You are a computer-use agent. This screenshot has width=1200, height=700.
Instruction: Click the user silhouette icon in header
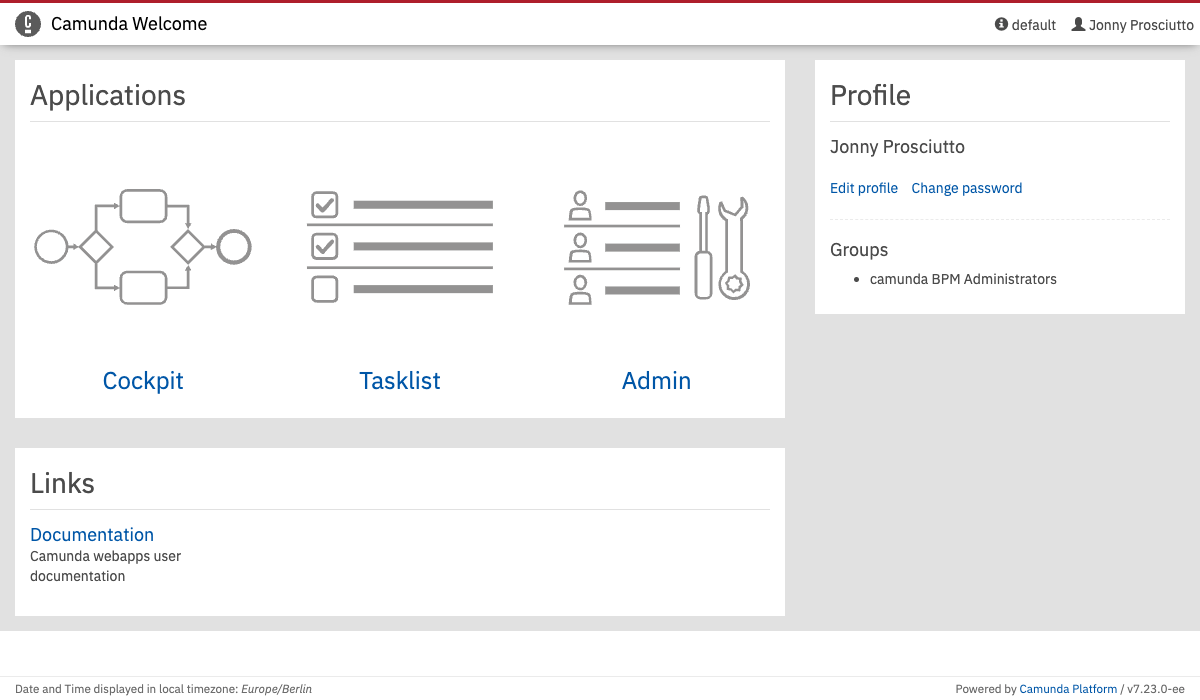tap(1078, 24)
